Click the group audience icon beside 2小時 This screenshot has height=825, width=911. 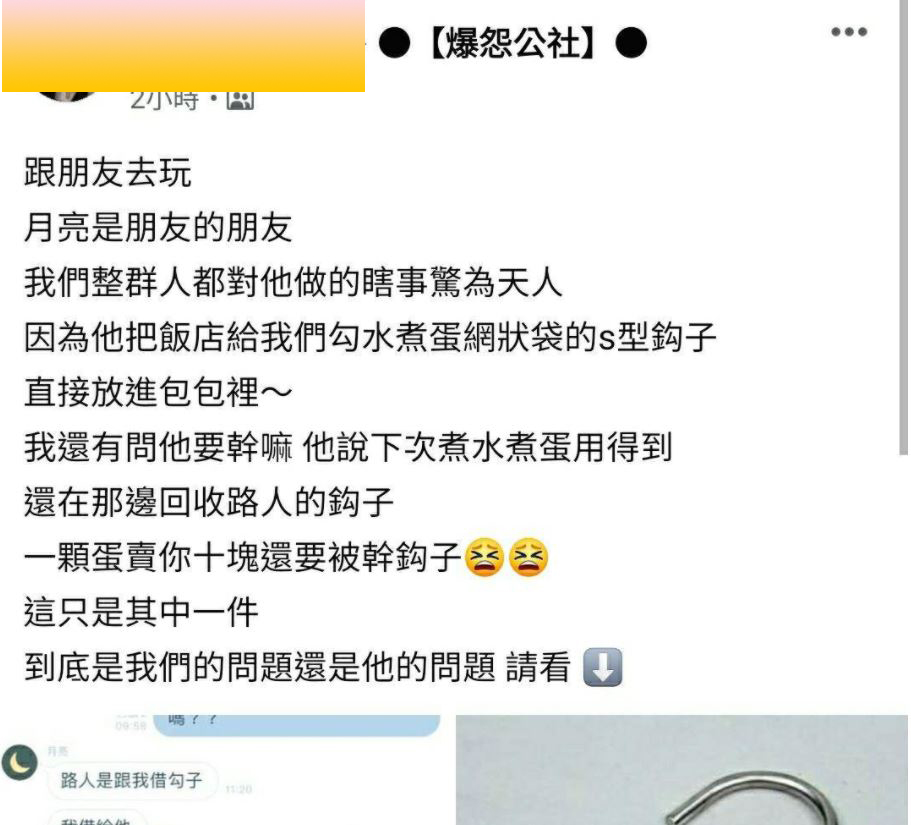(241, 100)
